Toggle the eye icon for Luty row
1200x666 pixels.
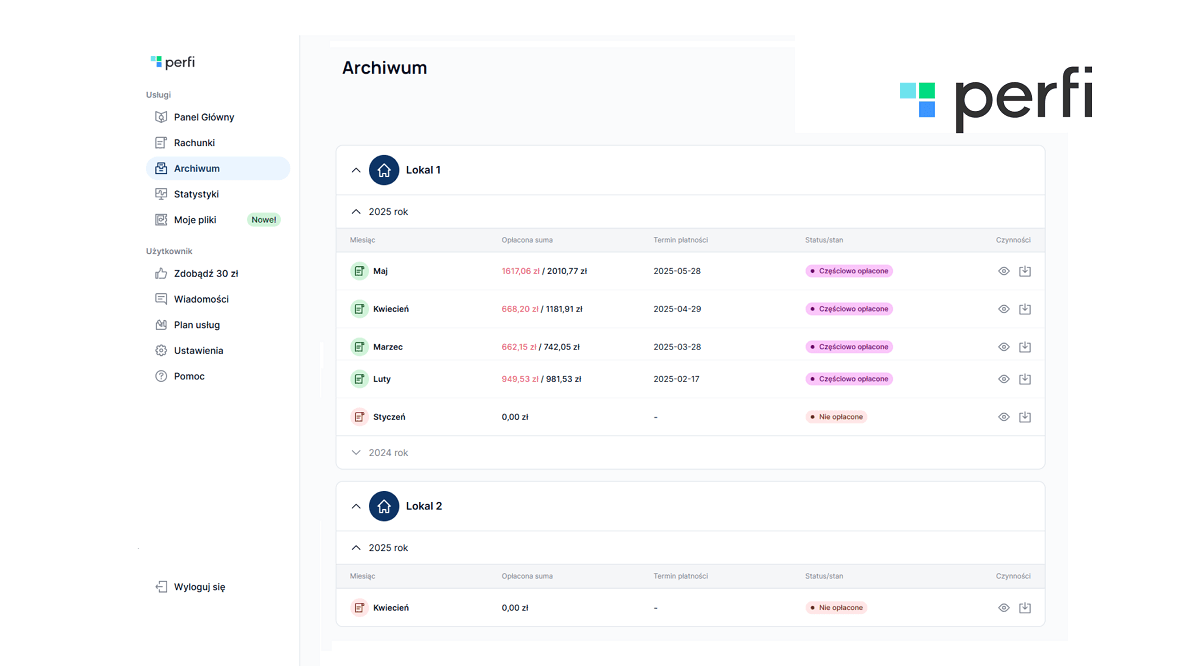(1004, 379)
